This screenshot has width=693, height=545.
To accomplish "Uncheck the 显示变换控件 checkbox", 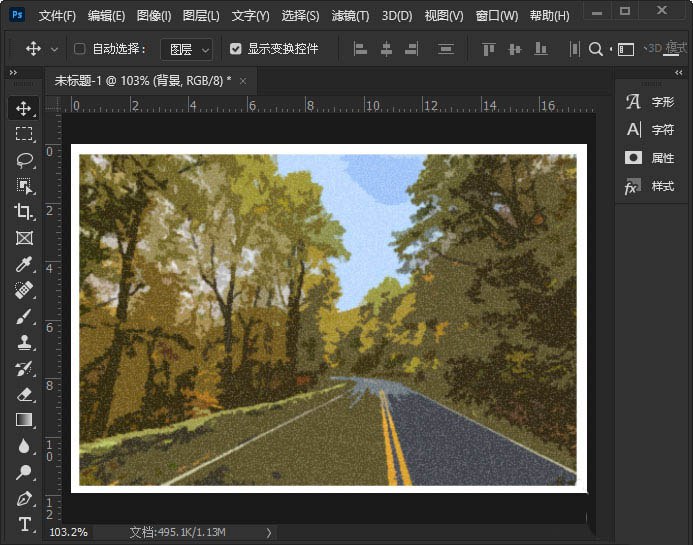I will coord(236,49).
